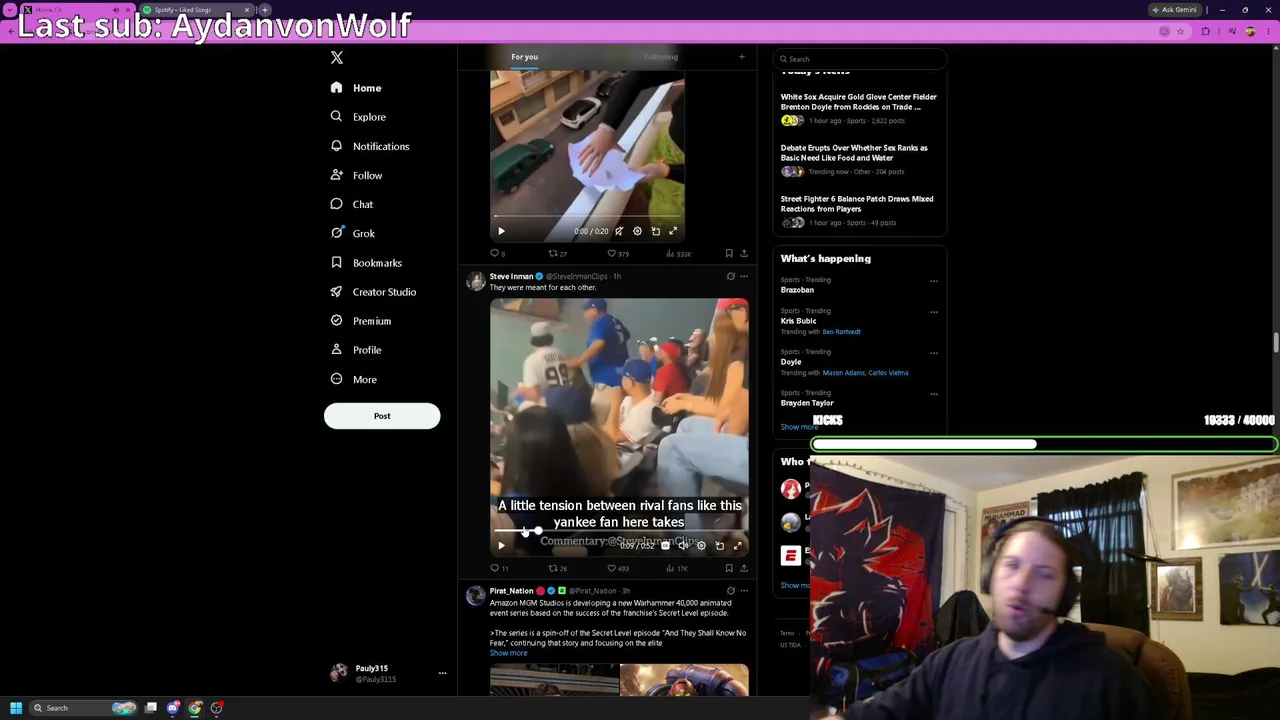Switch to the Spotify Liked Songs browser tab
1280x720 pixels.
point(195,10)
